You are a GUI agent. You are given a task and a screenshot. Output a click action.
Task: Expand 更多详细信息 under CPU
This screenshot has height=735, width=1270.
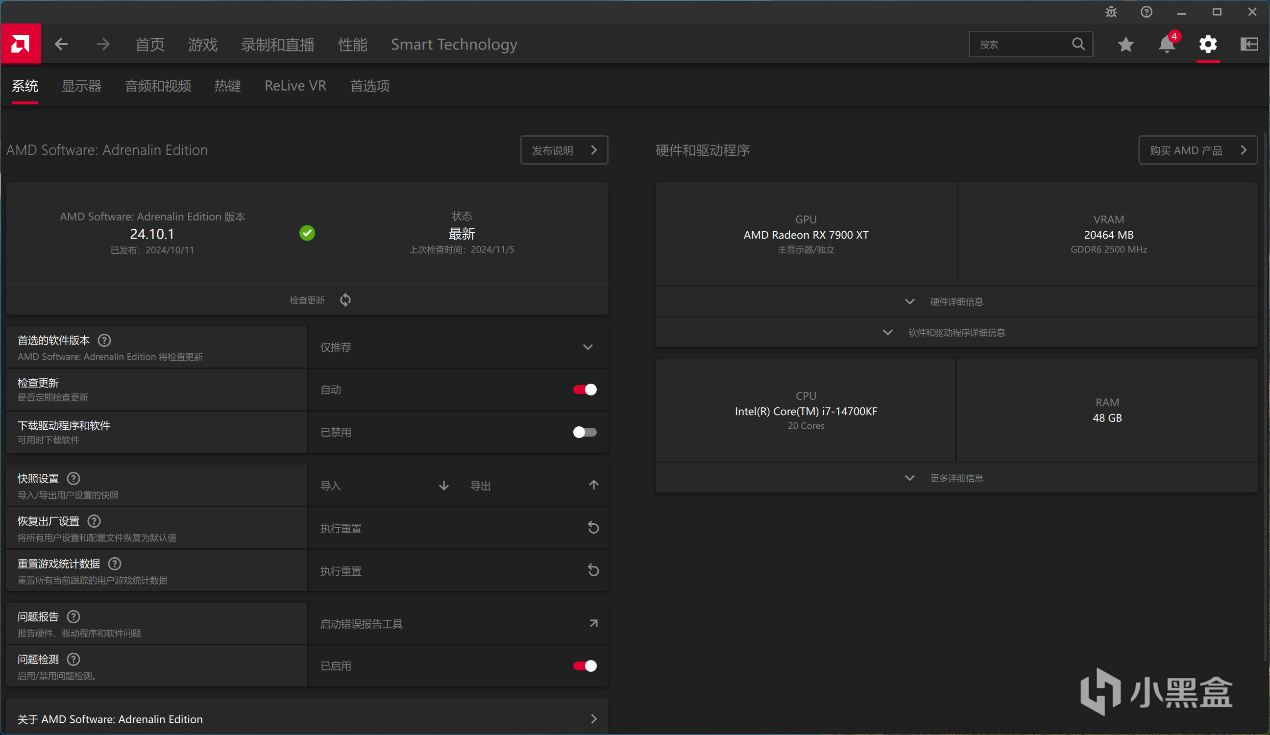pos(956,478)
